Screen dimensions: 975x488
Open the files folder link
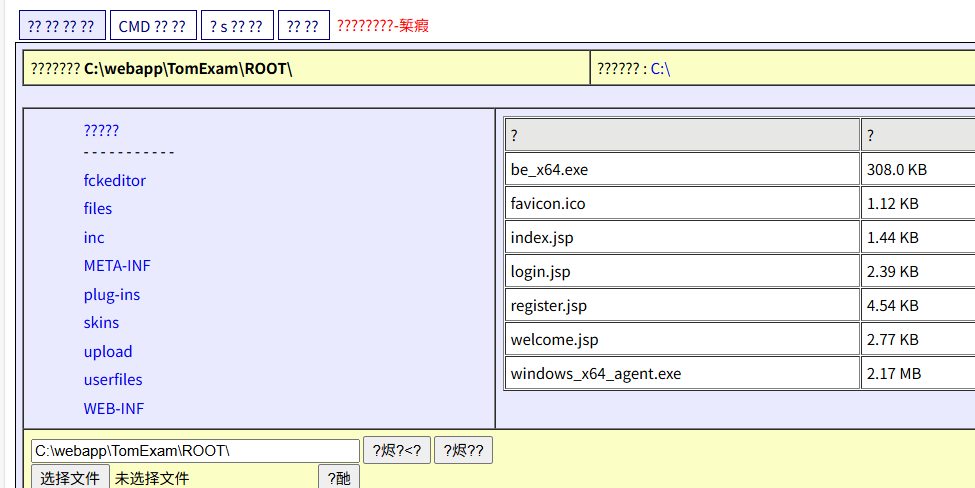[x=98, y=209]
